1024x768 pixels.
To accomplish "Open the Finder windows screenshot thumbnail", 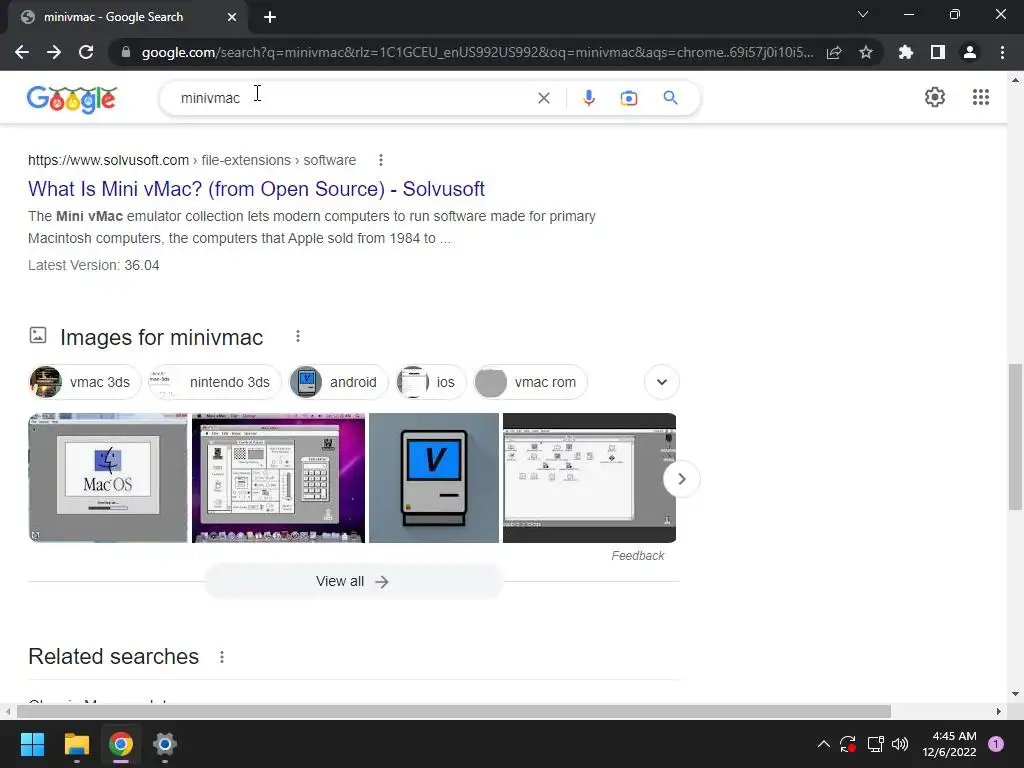I will click(x=589, y=477).
